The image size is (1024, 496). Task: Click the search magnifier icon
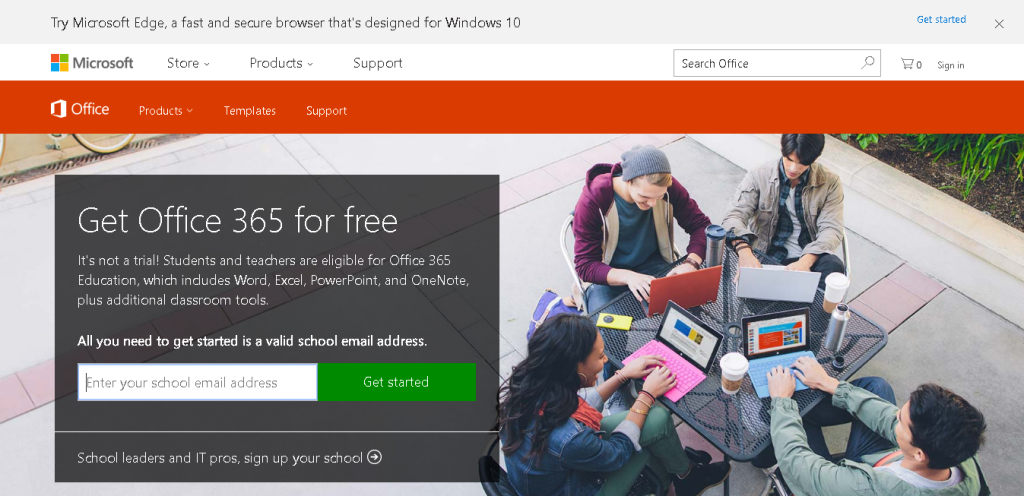click(867, 63)
